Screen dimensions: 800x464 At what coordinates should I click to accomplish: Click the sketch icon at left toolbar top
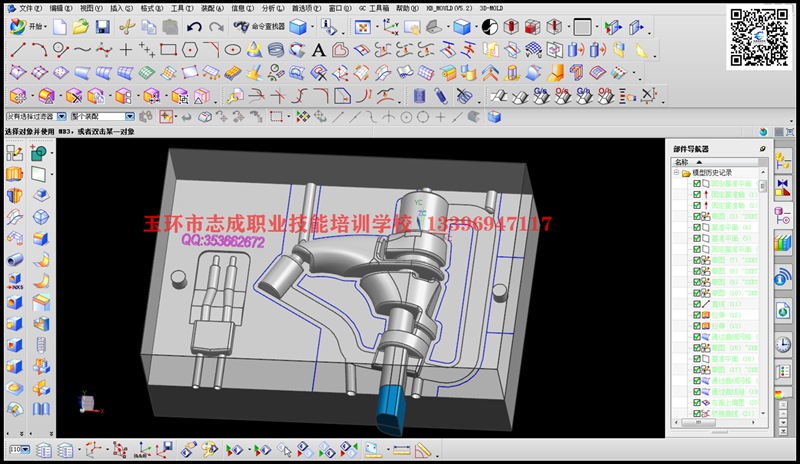[x=15, y=152]
